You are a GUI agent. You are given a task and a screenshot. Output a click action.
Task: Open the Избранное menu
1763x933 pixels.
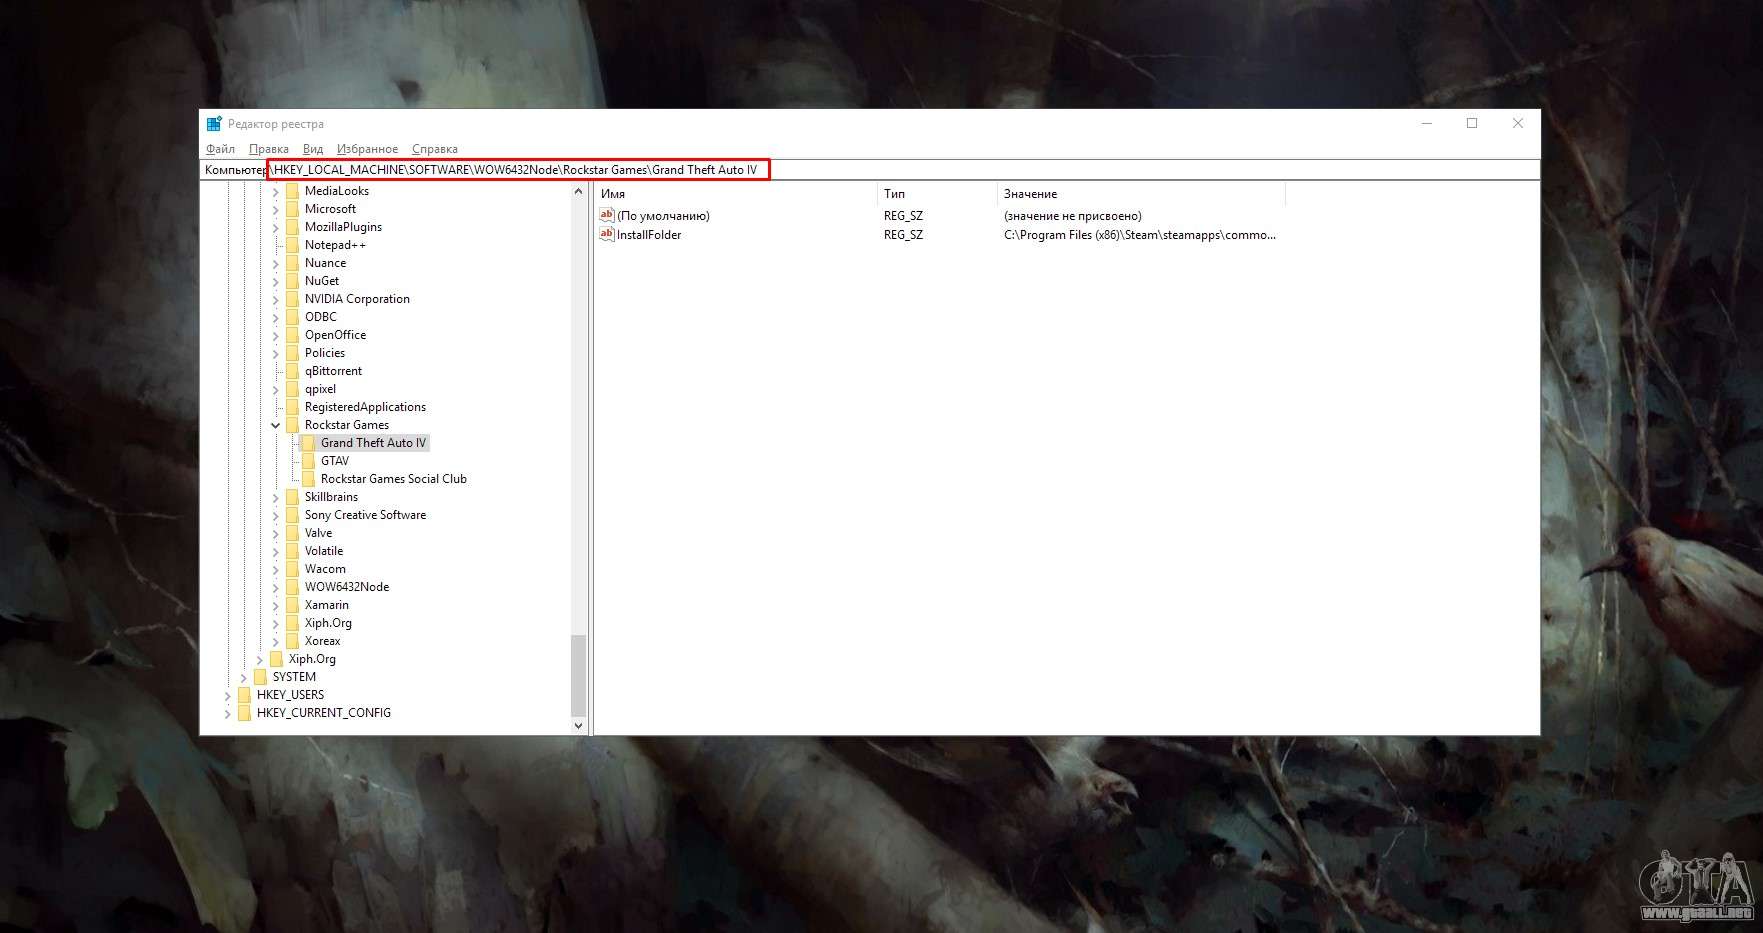(x=367, y=149)
